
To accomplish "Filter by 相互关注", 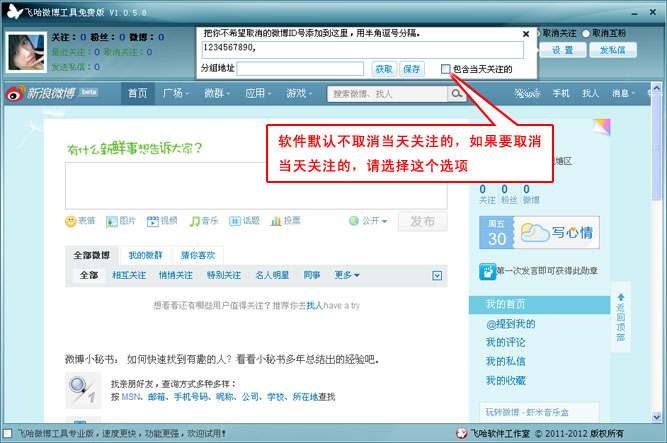I will [129, 275].
